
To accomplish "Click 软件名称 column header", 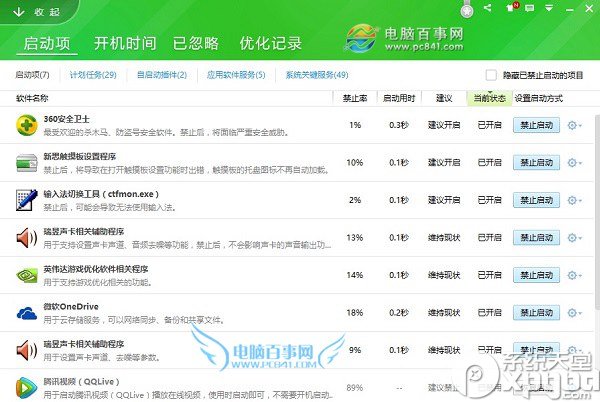I will pos(32,98).
